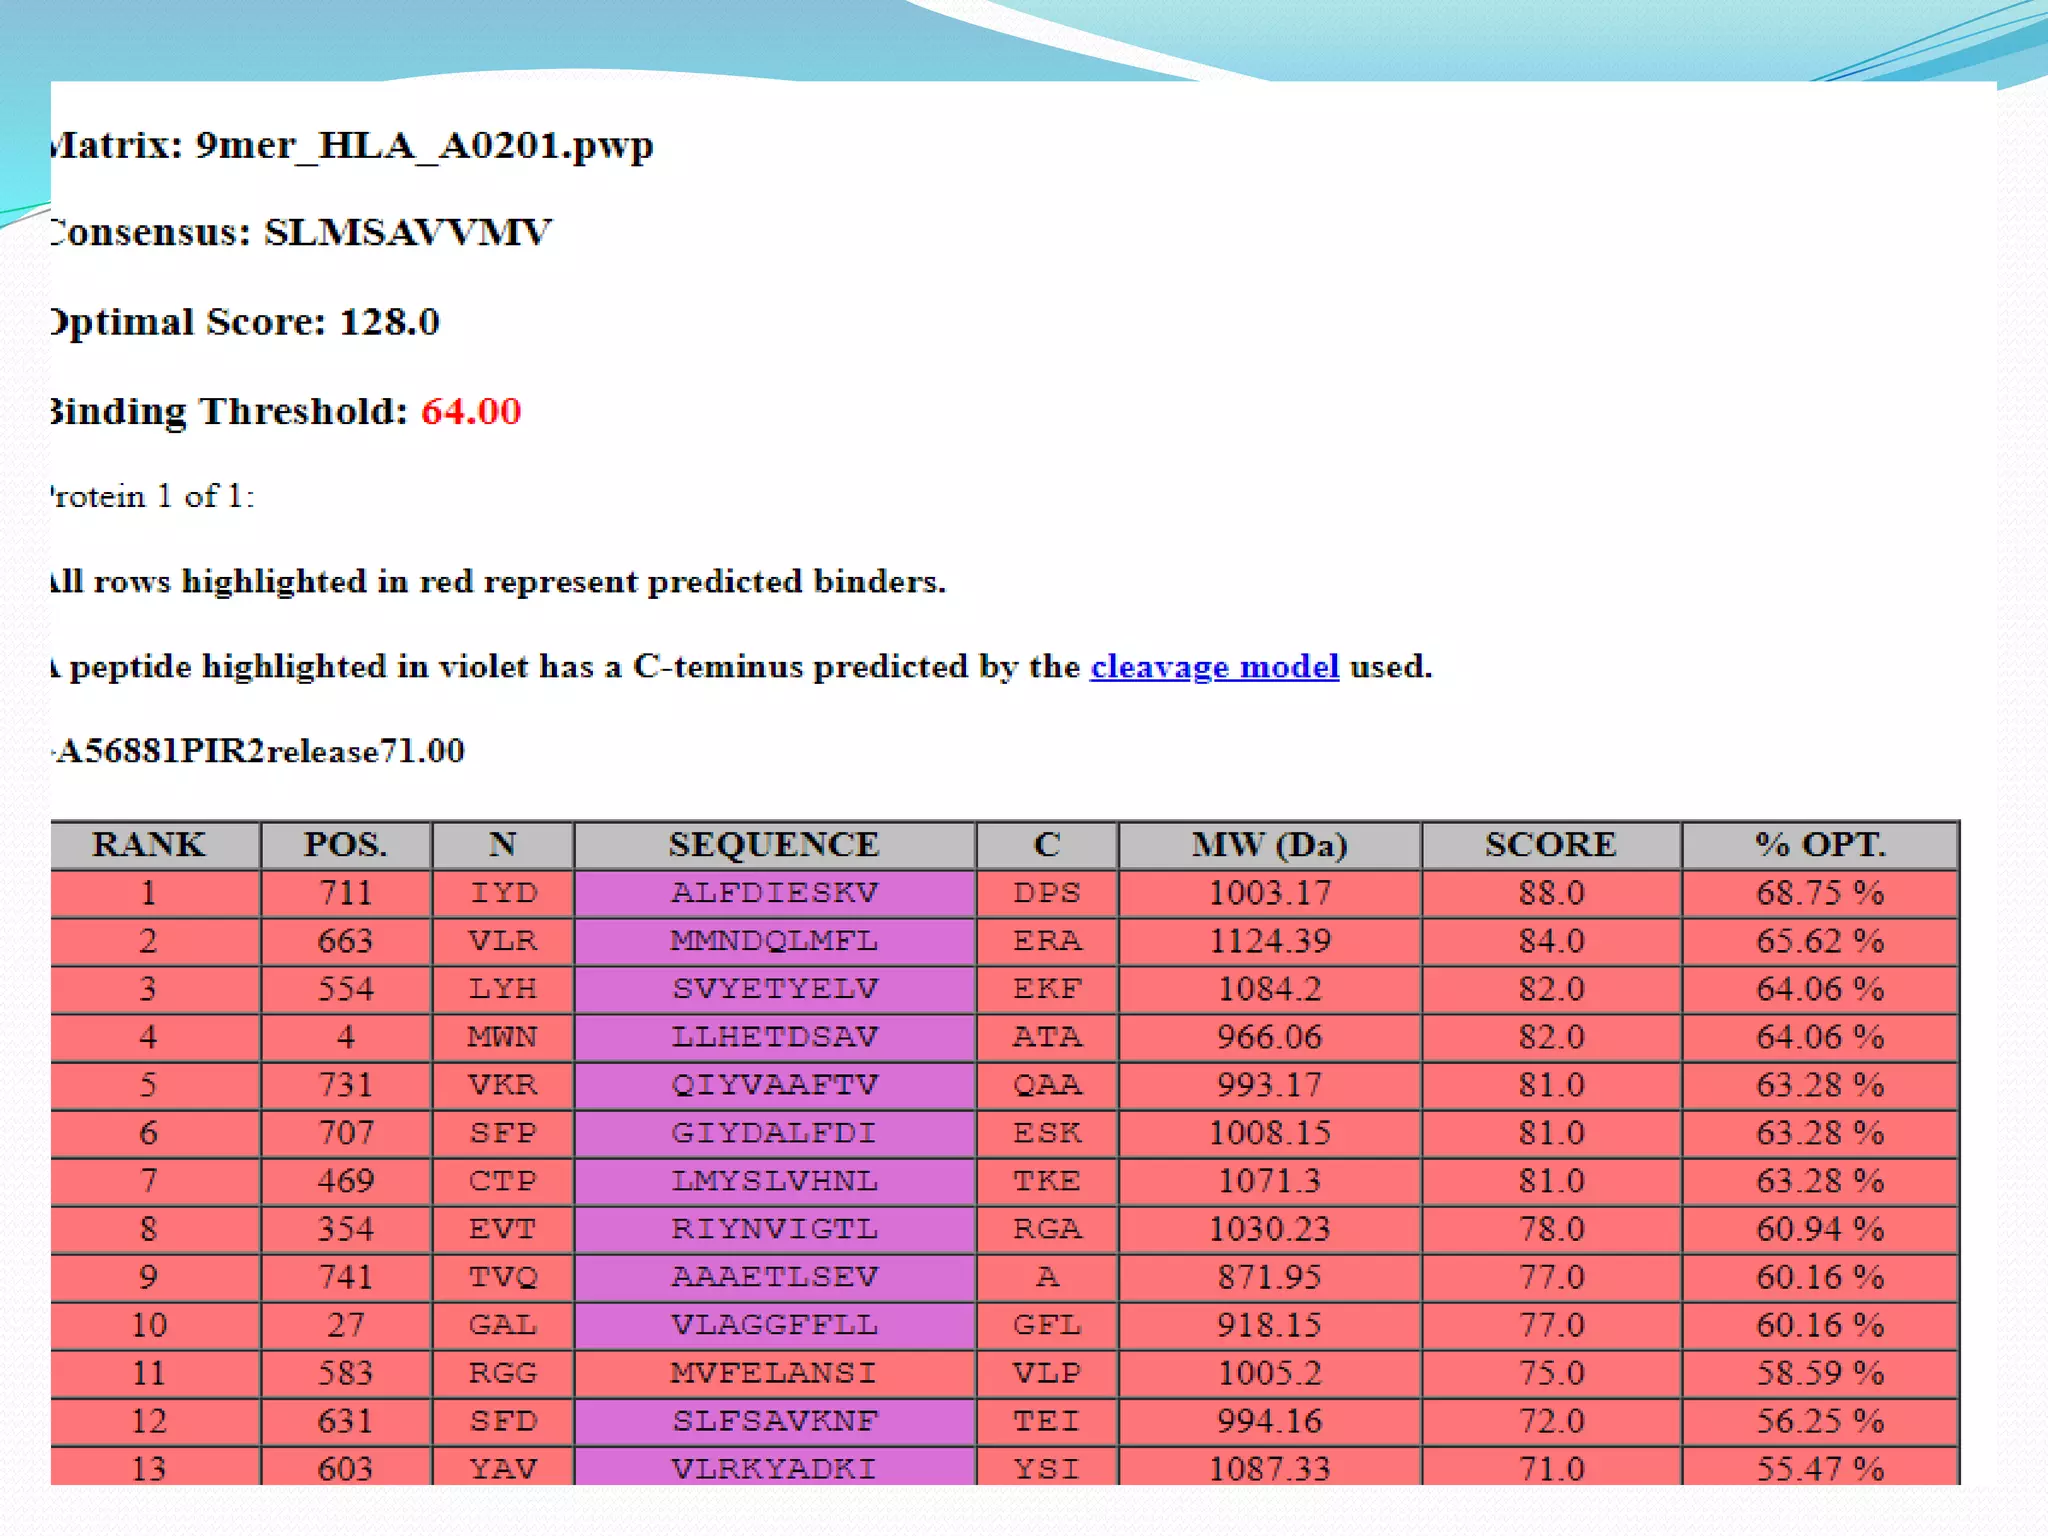Select the LLHETDSAV sequence cell
This screenshot has height=1536, width=2048.
(774, 1037)
